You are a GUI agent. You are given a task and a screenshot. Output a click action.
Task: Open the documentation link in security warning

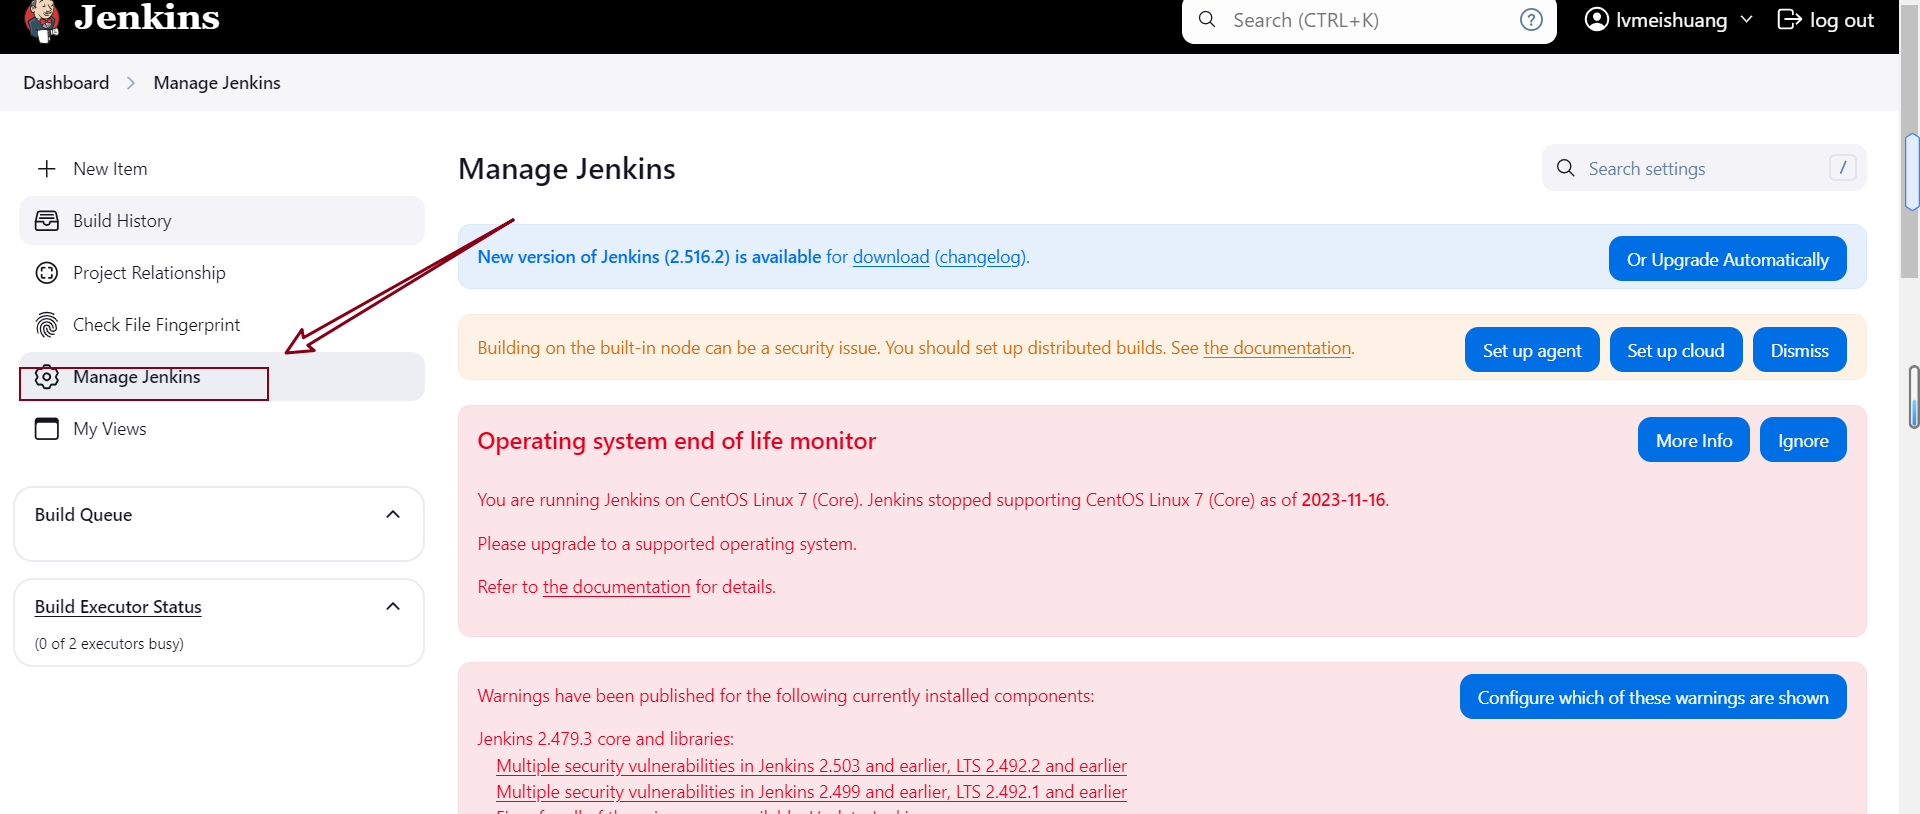1277,348
